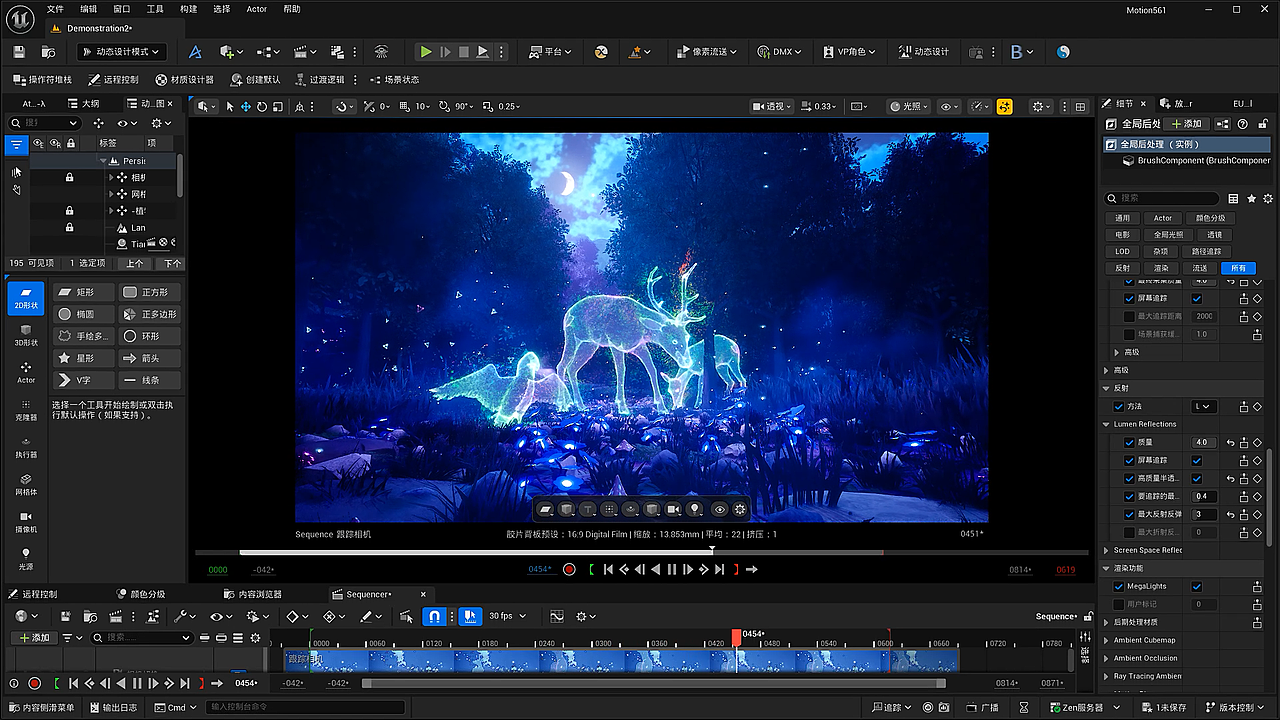1280x720 pixels.
Task: Open the 平台 platforms dropdown
Action: pyautogui.click(x=552, y=52)
